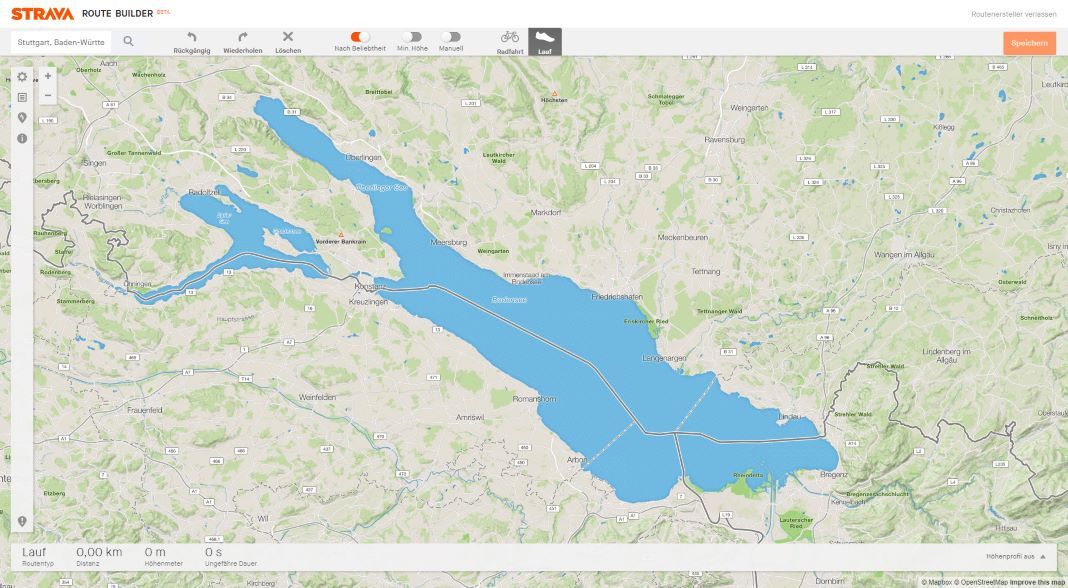Click Konstanz on the map
The height and width of the screenshot is (588, 1068).
click(x=370, y=287)
